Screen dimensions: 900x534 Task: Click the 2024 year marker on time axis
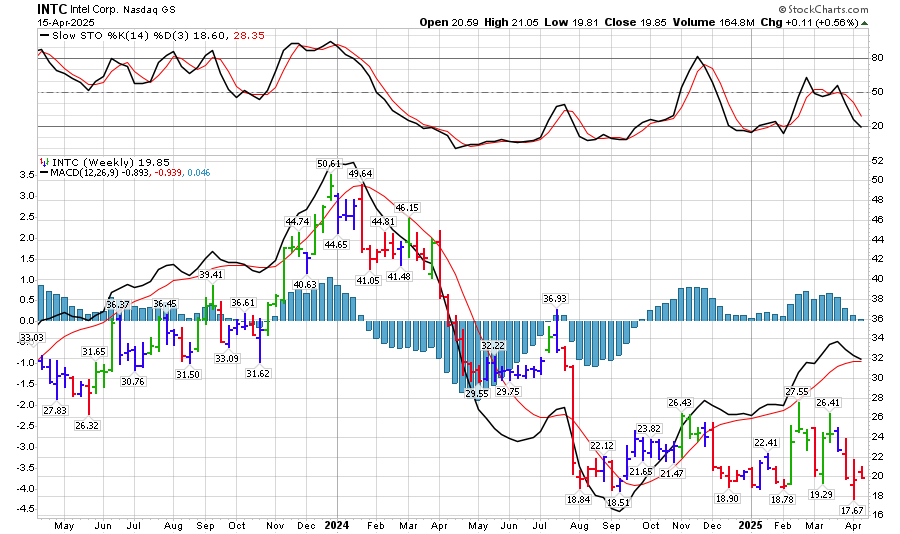[336, 525]
